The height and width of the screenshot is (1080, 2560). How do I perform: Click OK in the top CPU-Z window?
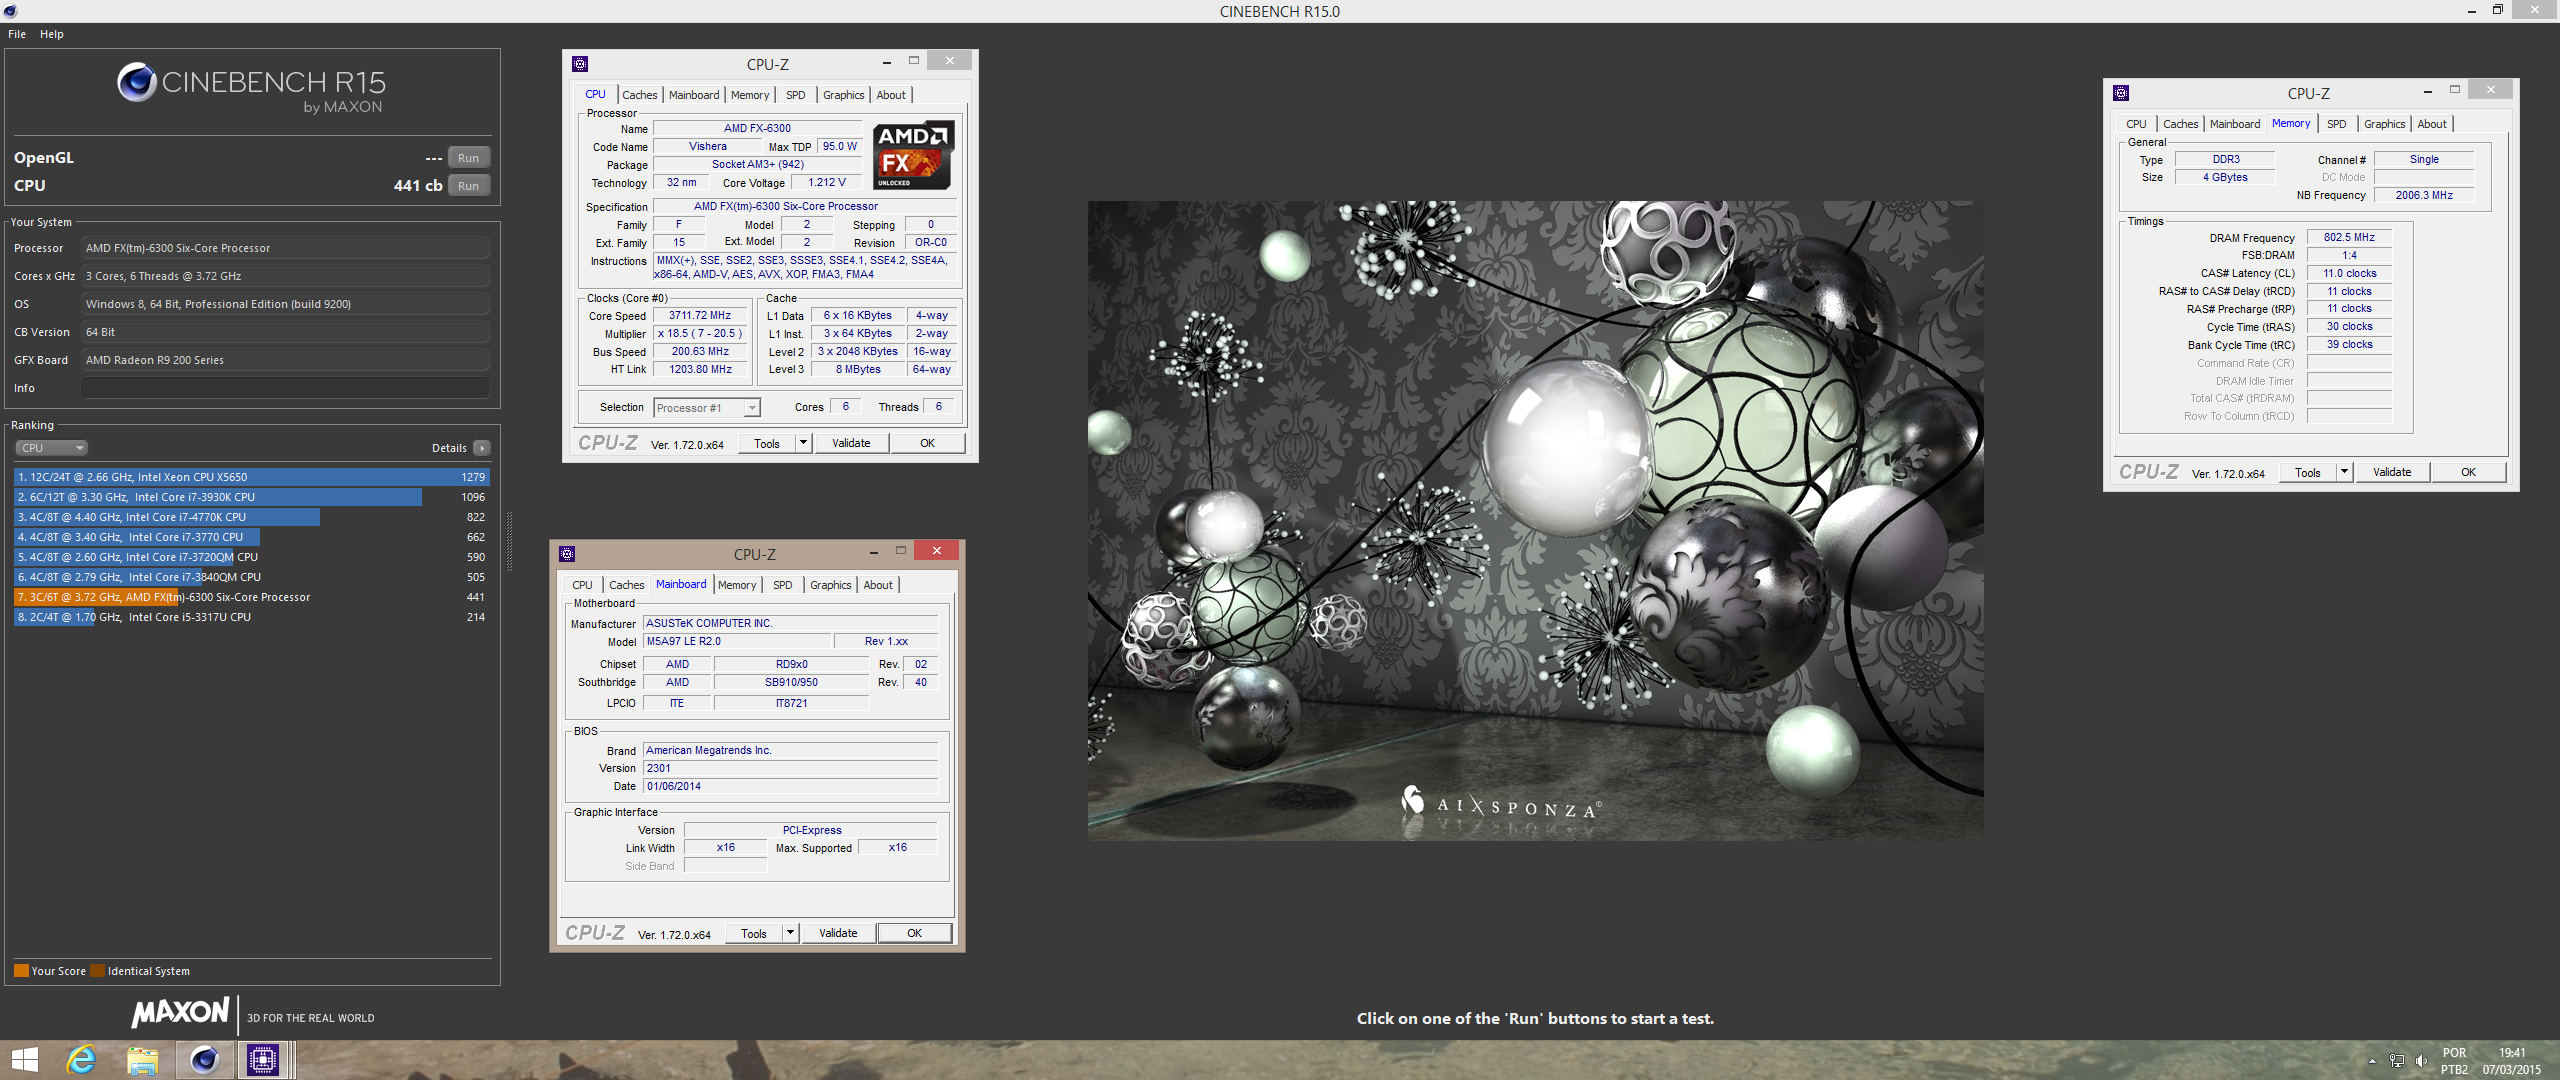[x=927, y=443]
